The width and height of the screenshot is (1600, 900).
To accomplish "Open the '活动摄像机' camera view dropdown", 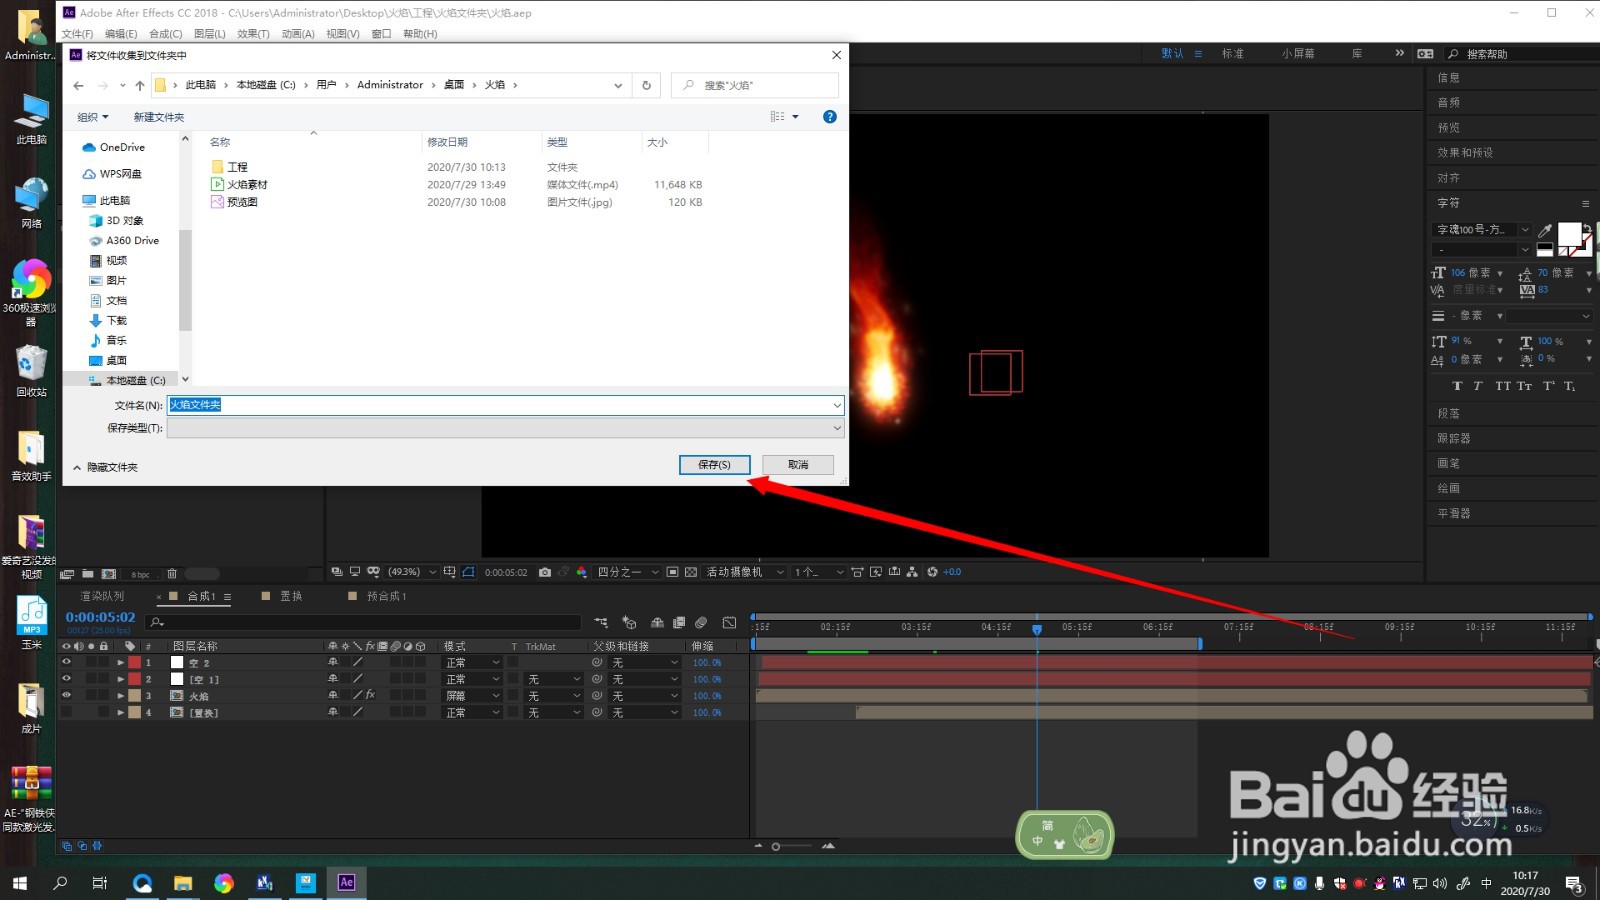I will [x=745, y=572].
